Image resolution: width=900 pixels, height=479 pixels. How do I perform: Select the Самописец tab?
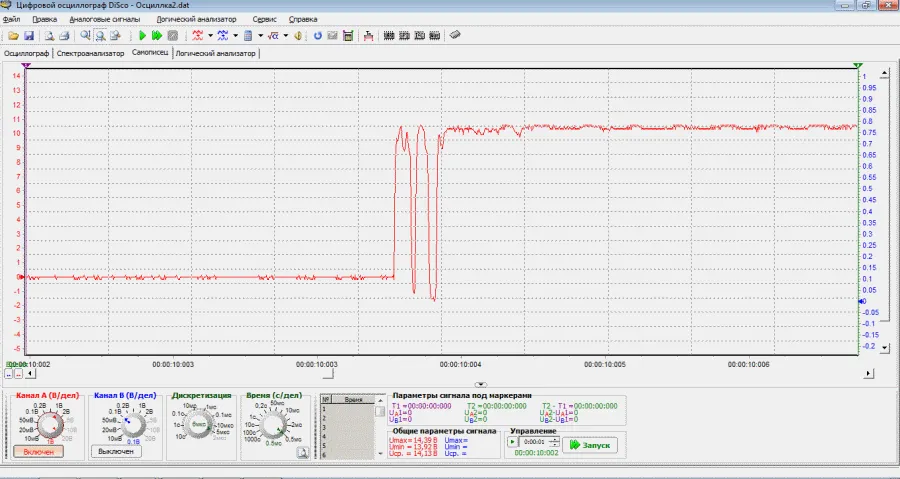[x=150, y=53]
